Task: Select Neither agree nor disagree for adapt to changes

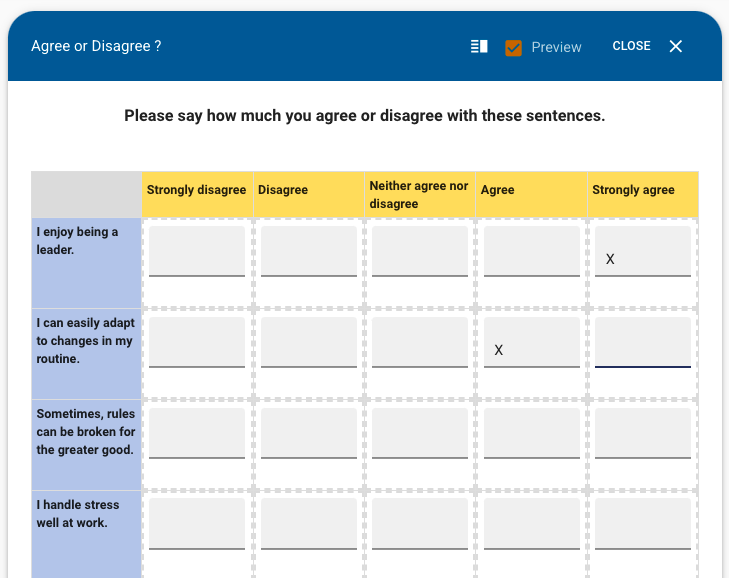Action: click(420, 343)
